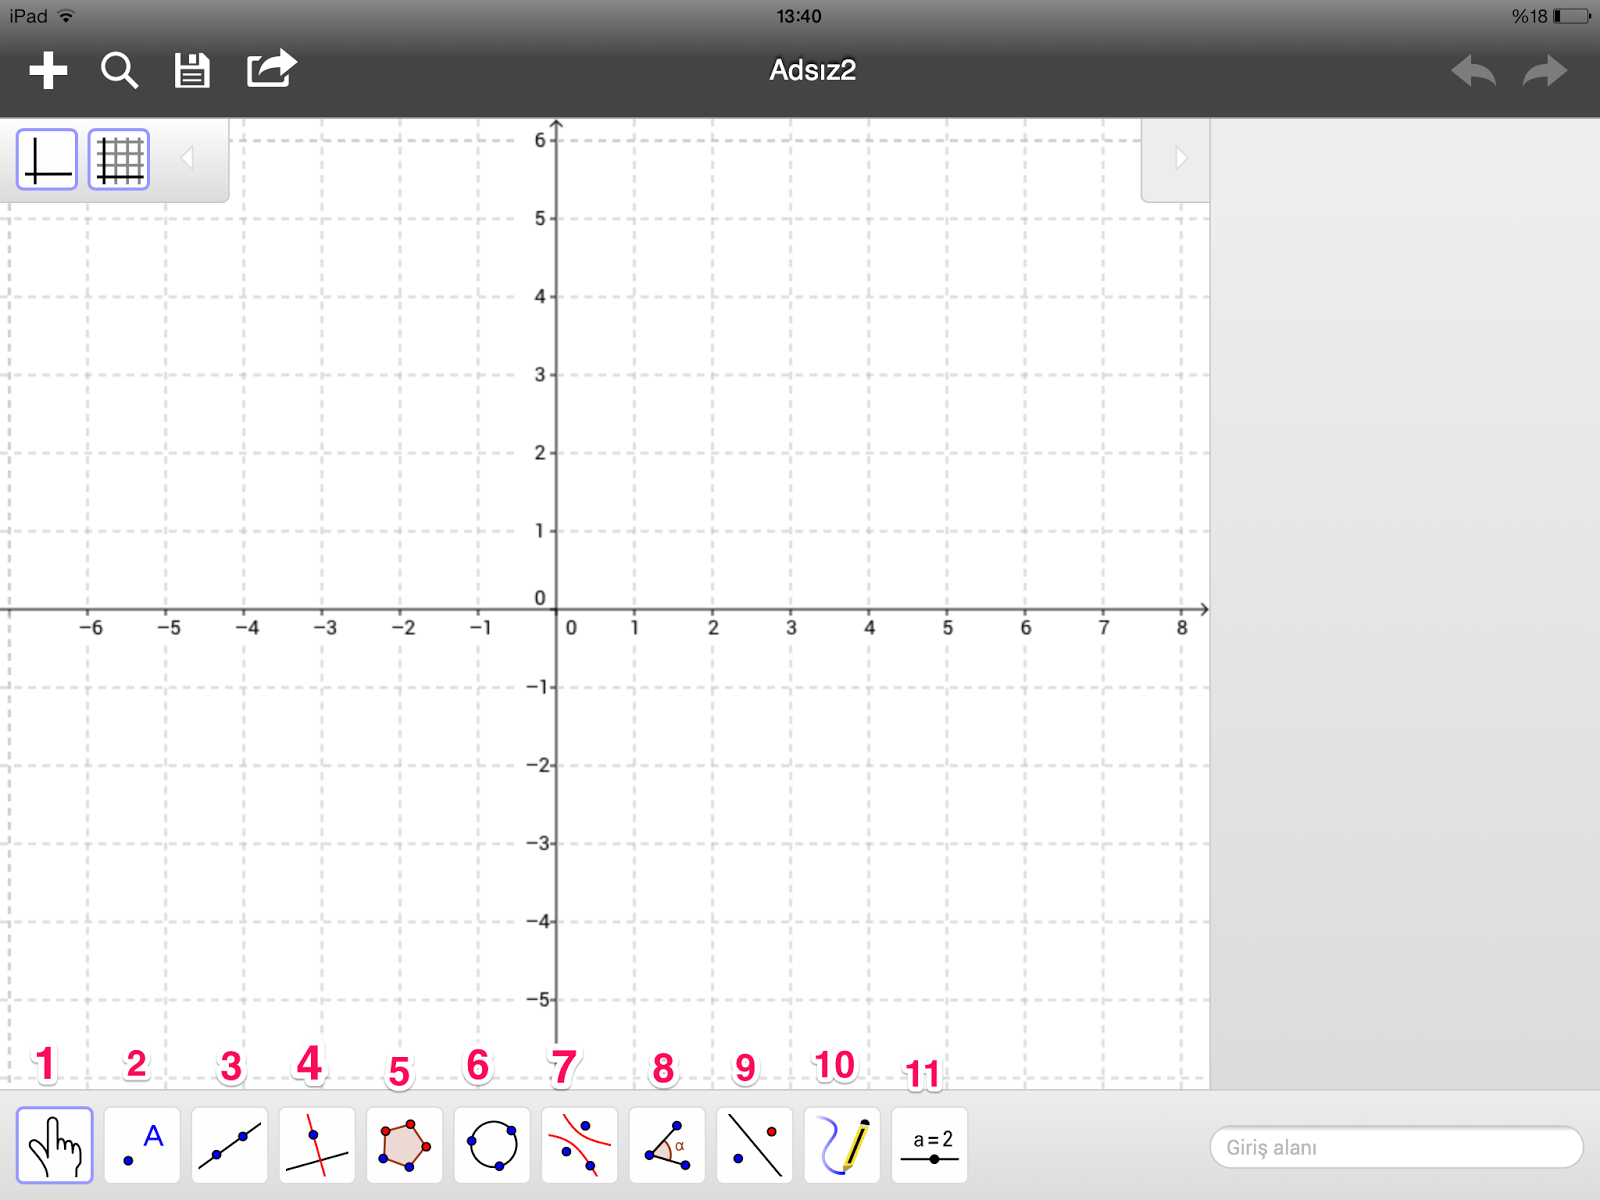Image resolution: width=1600 pixels, height=1200 pixels.
Task: Select the Perpendicular line tool
Action: pos(317,1145)
